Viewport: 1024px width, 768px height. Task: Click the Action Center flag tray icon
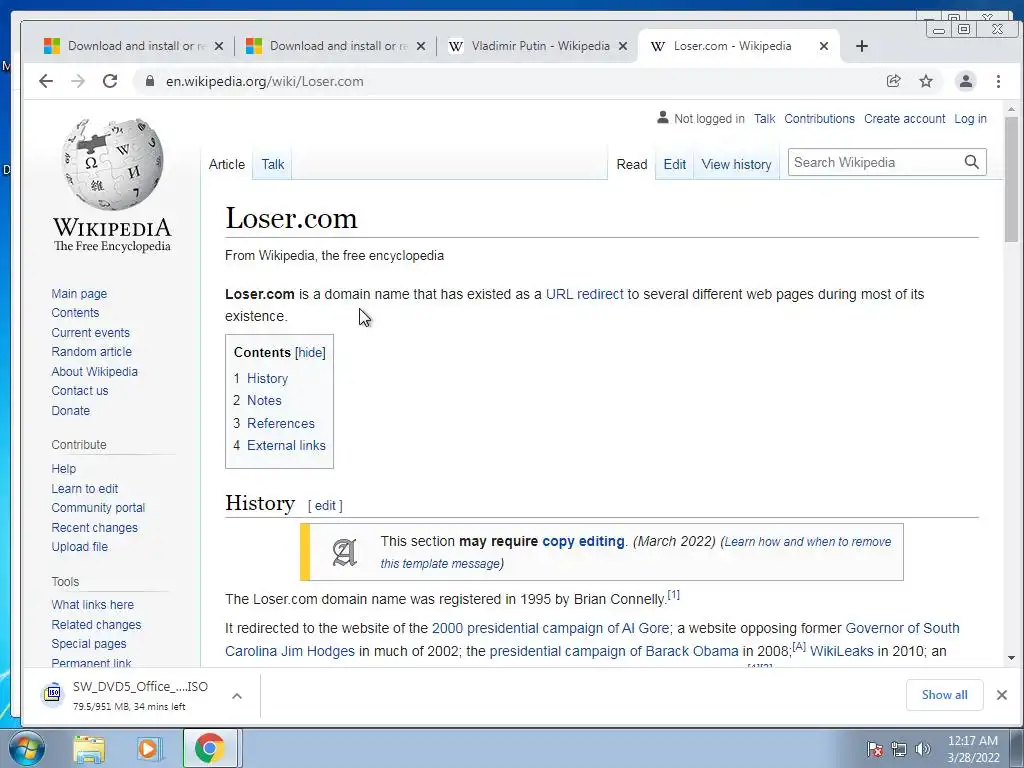[x=874, y=749]
